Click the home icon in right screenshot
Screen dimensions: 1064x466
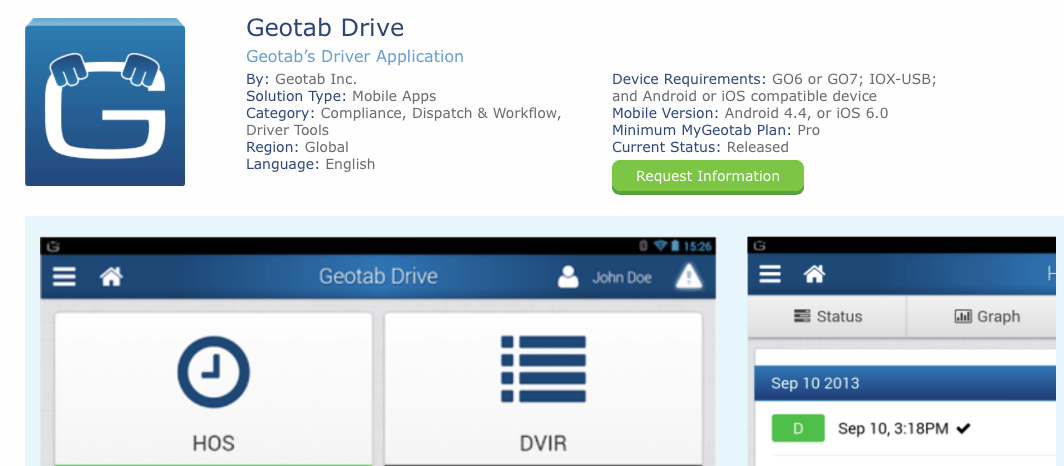pyautogui.click(x=815, y=274)
